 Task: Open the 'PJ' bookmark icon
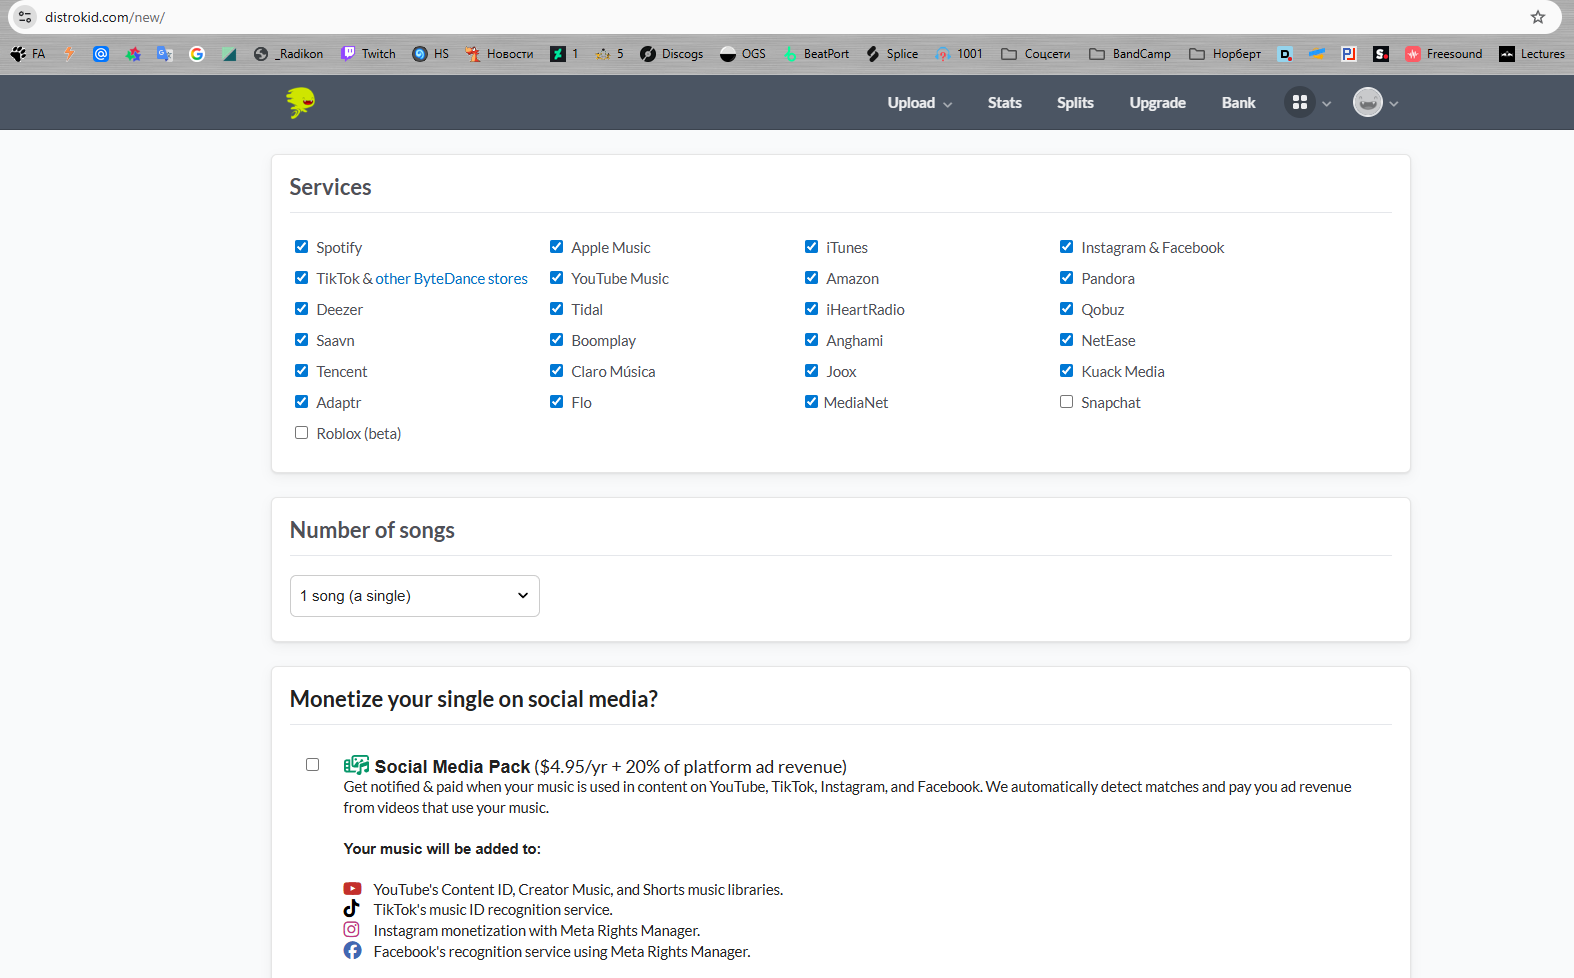click(1349, 54)
